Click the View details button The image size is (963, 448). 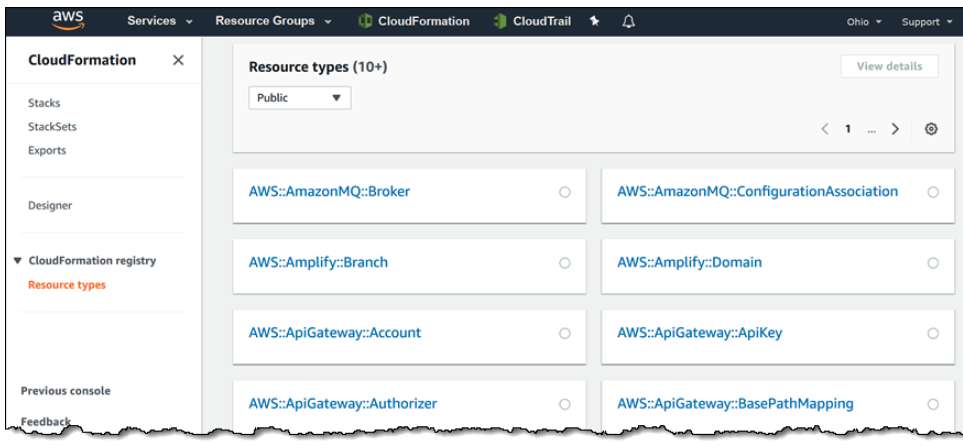(x=889, y=66)
